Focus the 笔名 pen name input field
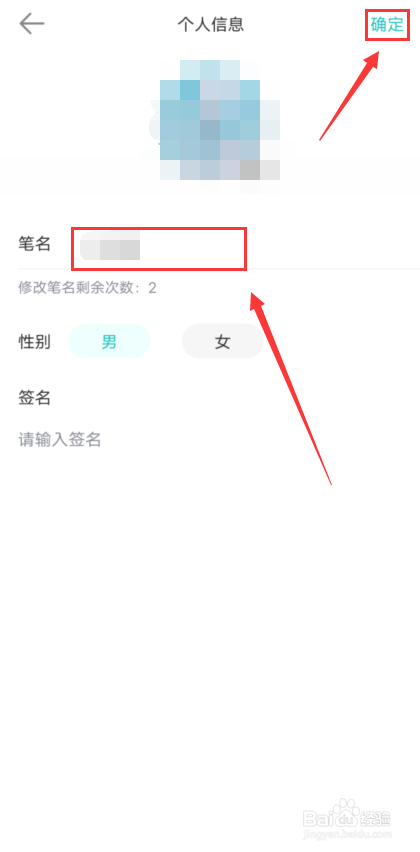 coord(159,249)
